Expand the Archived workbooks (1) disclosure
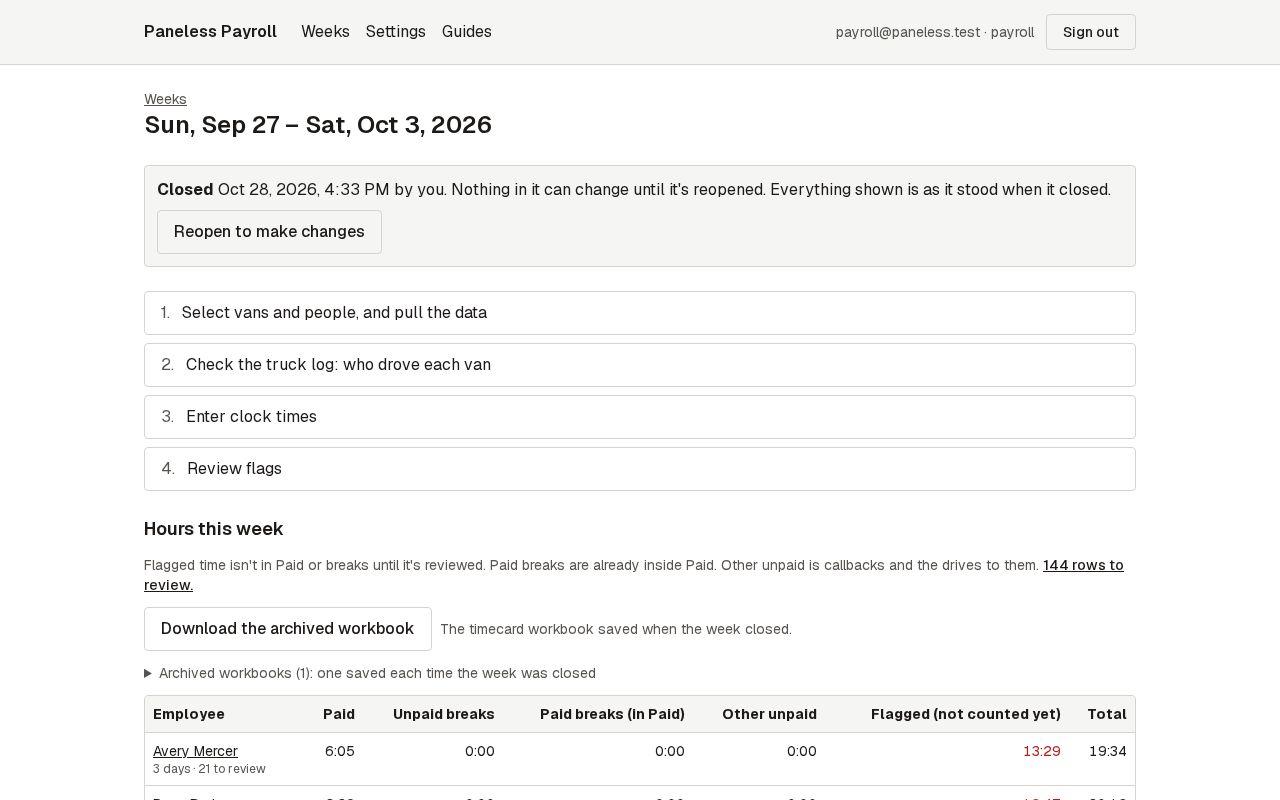Image resolution: width=1280 pixels, height=800 pixels. pos(370,673)
